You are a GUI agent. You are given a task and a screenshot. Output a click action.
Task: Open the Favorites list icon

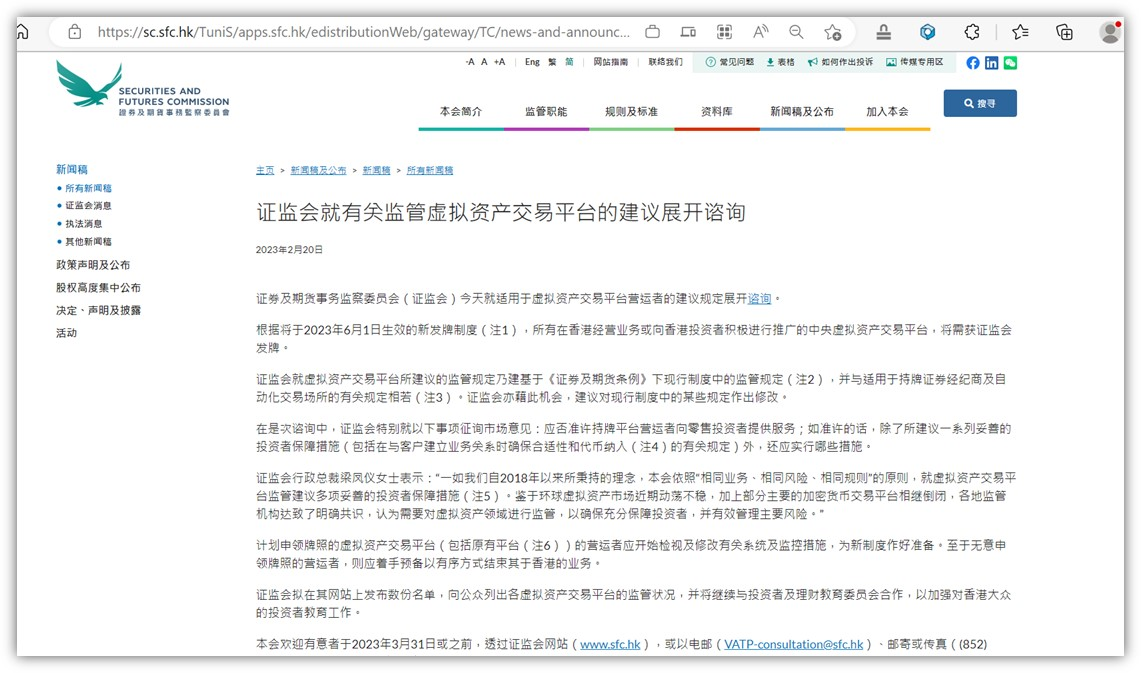click(x=1020, y=32)
